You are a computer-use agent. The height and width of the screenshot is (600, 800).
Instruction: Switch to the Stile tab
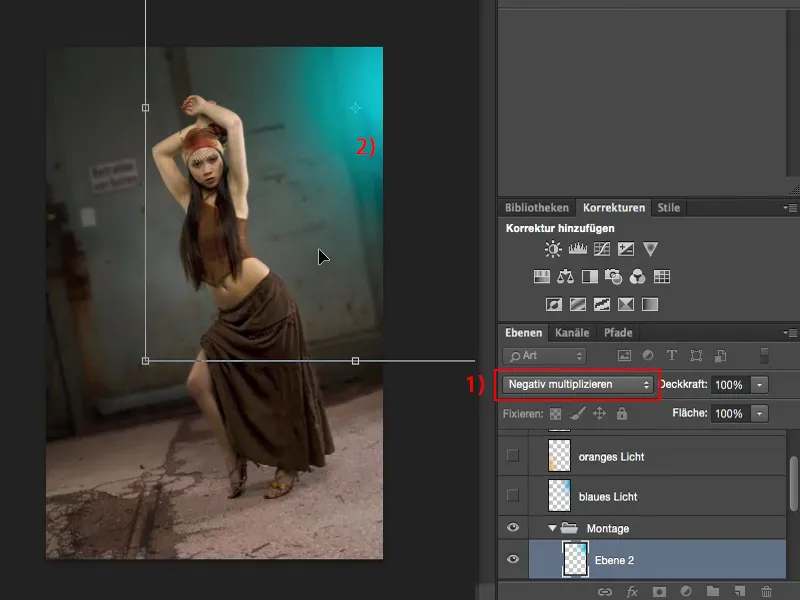(668, 208)
